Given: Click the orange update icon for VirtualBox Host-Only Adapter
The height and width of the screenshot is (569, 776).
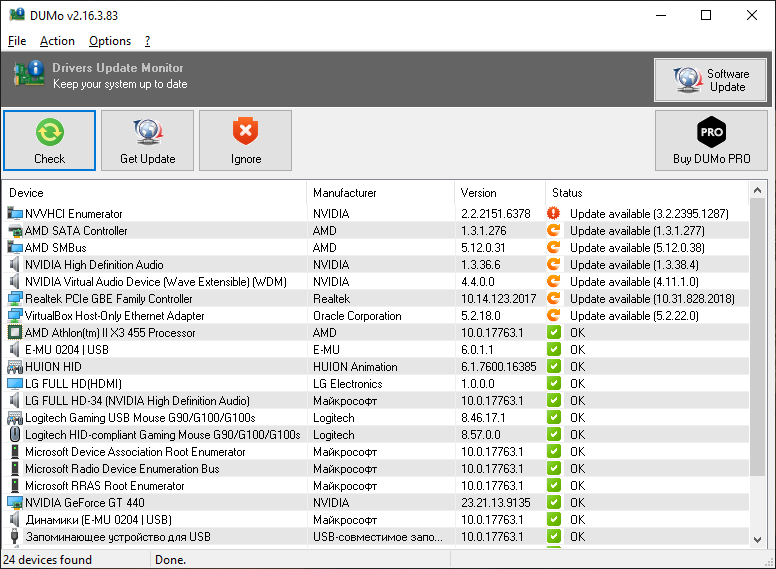Looking at the screenshot, I should [553, 315].
